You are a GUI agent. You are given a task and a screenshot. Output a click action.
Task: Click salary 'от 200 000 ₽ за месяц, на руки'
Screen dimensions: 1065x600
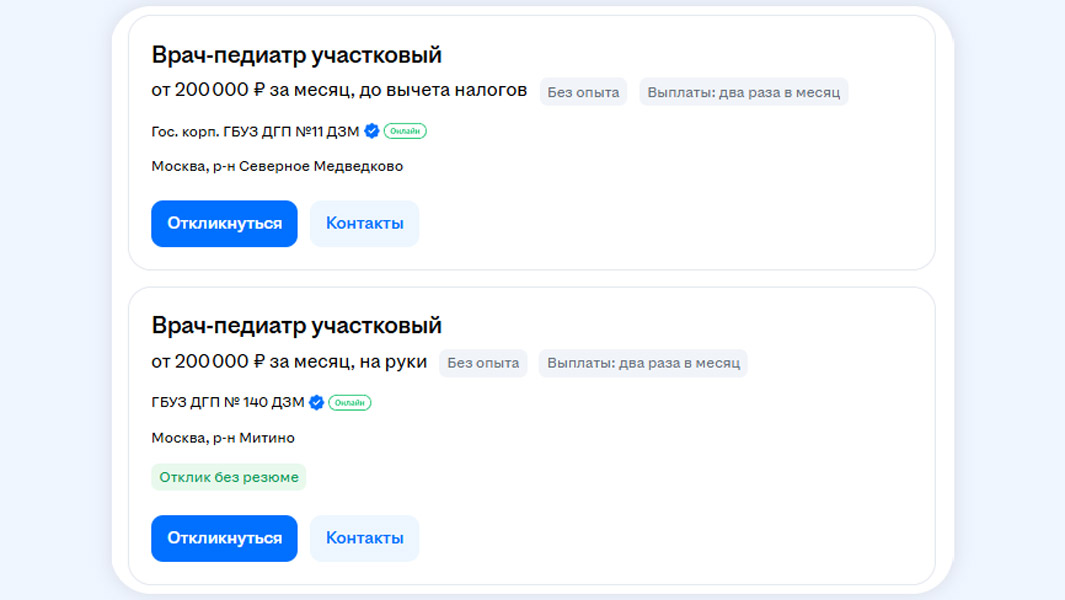click(x=289, y=362)
